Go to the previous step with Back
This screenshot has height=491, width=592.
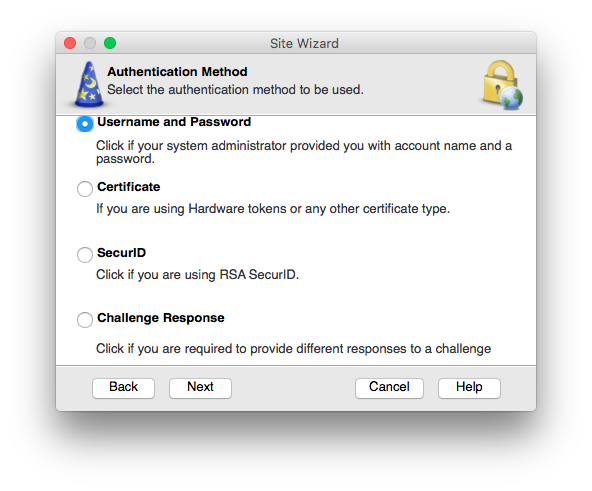pyautogui.click(x=123, y=388)
